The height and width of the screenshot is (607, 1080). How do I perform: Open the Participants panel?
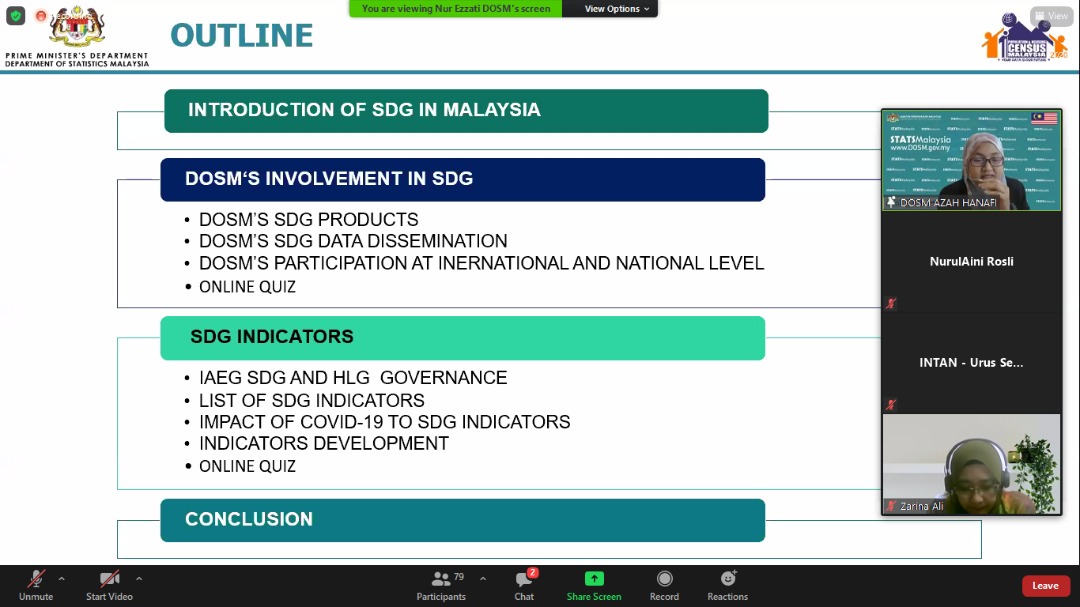pyautogui.click(x=441, y=586)
